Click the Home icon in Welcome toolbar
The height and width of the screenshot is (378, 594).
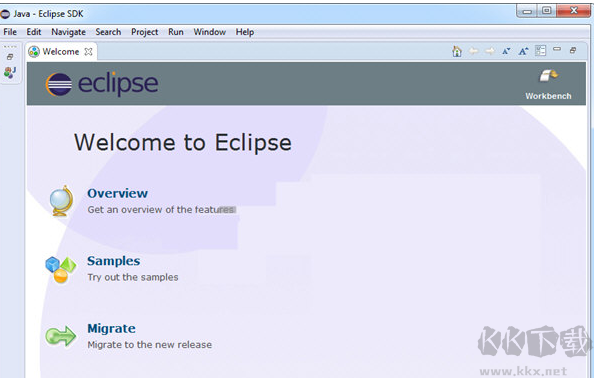click(457, 51)
